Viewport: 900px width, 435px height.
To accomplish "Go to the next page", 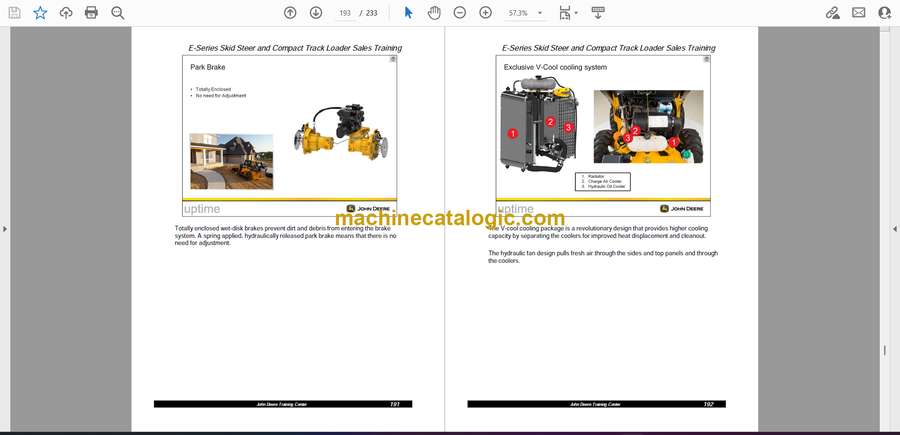I will pyautogui.click(x=316, y=13).
